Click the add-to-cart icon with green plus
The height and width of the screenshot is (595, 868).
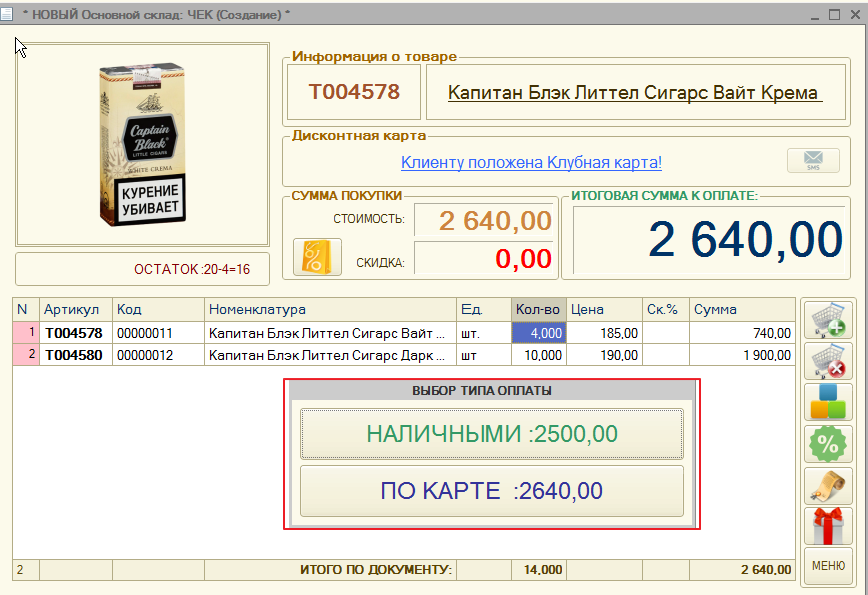coord(828,319)
